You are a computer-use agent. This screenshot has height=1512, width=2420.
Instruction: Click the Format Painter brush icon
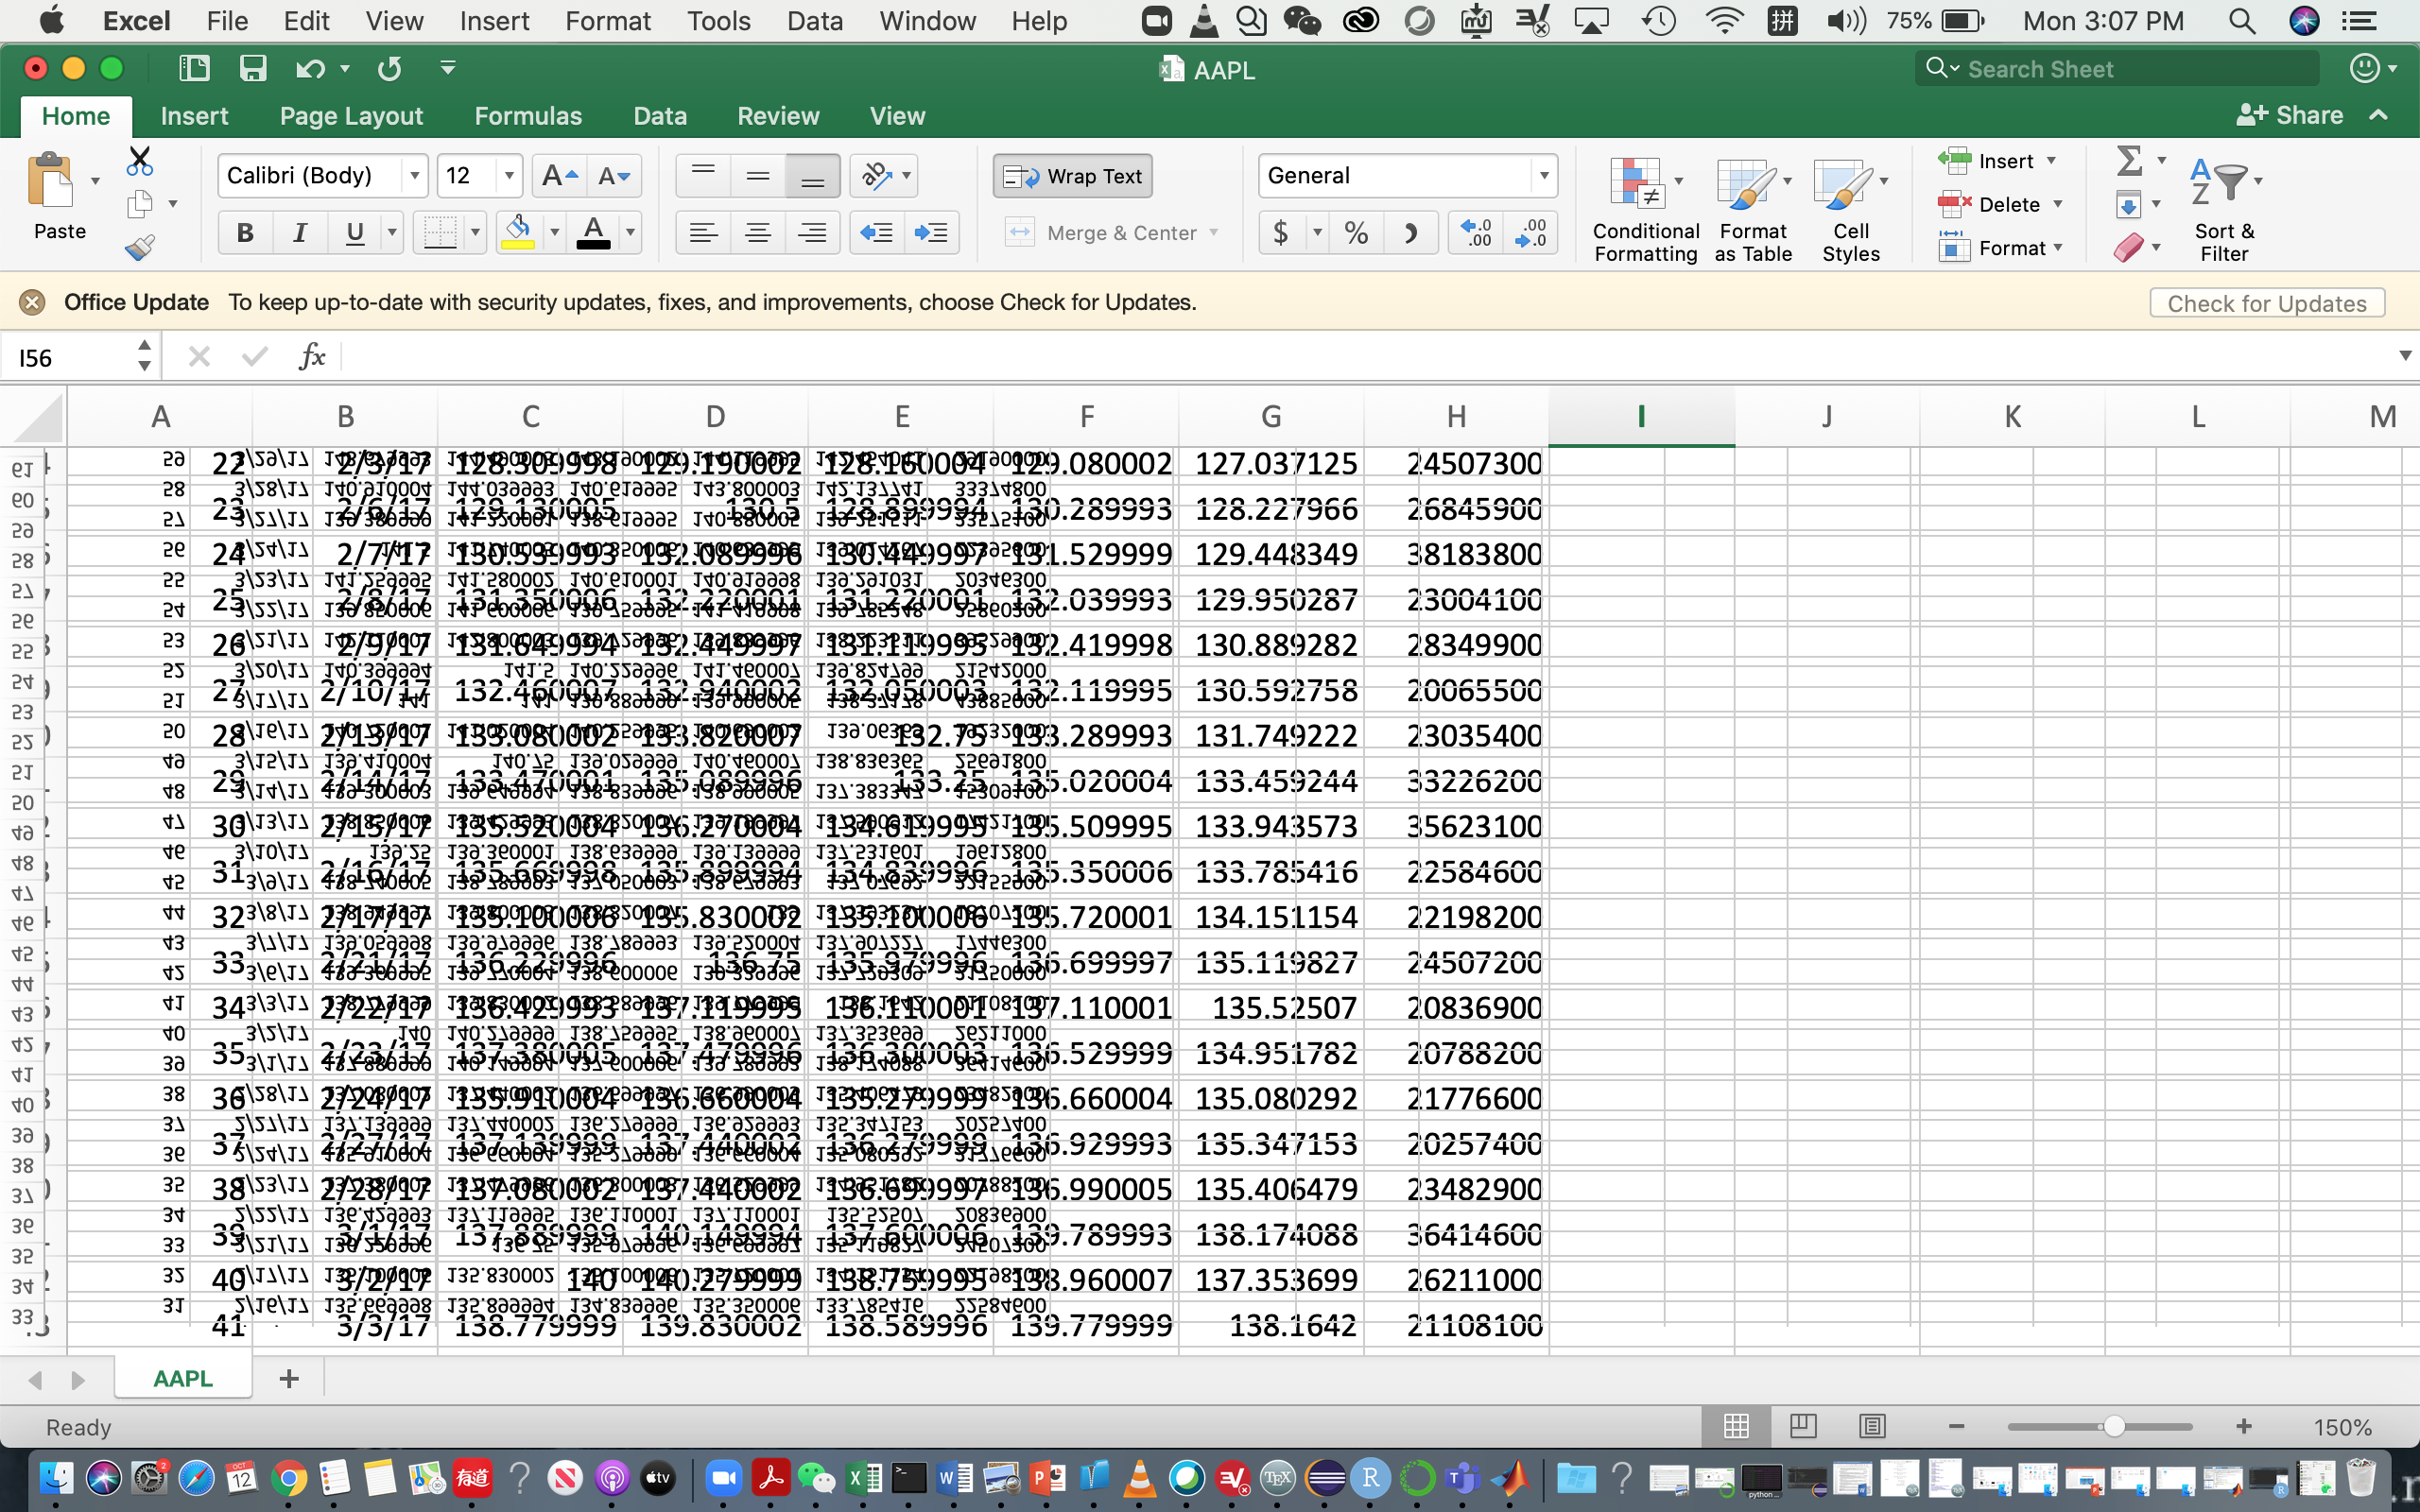coord(139,247)
